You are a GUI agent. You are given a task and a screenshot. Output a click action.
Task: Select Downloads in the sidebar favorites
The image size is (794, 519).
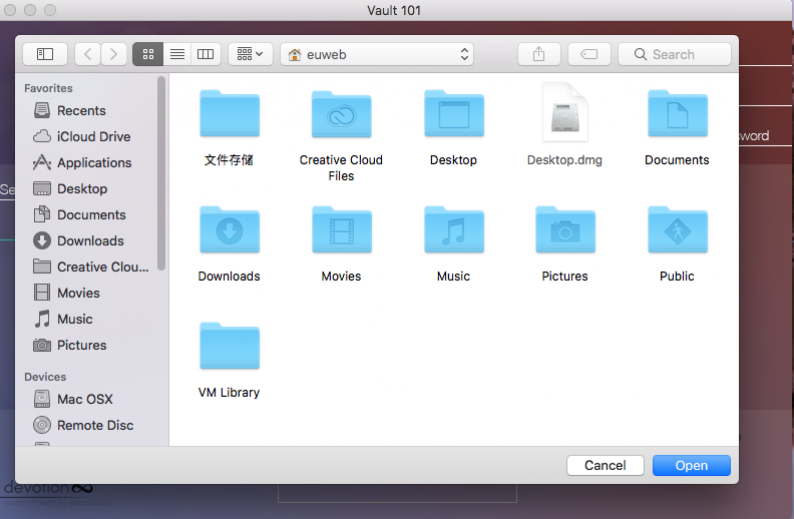90,241
